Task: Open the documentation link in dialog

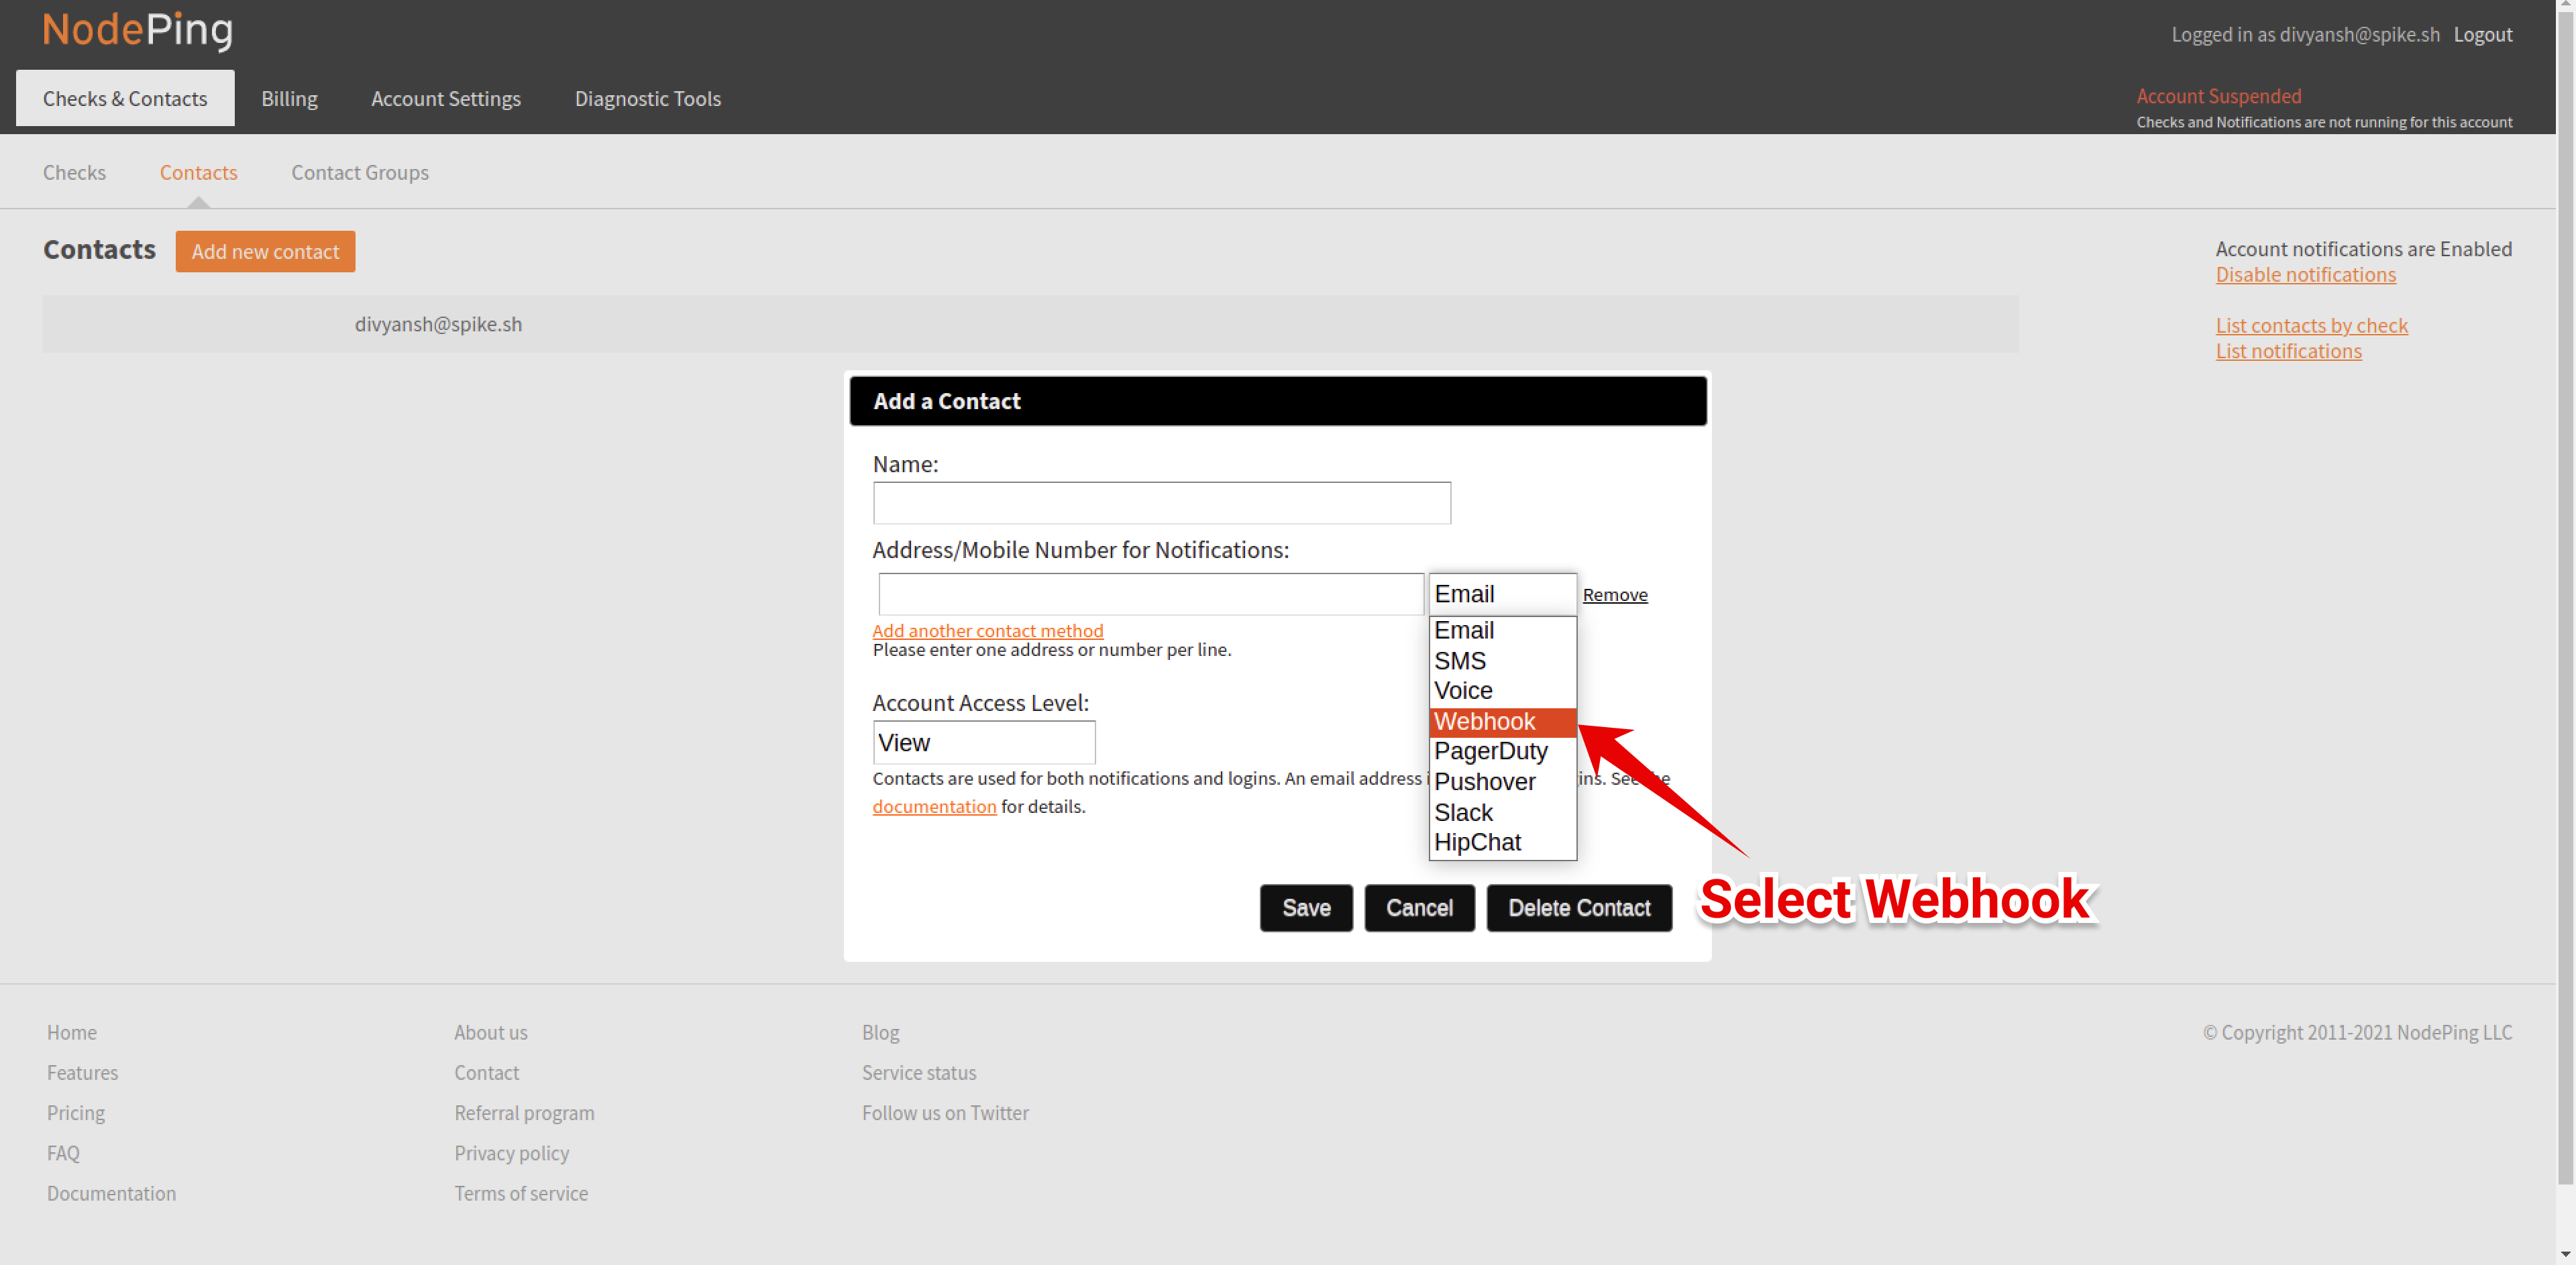Action: [x=934, y=806]
